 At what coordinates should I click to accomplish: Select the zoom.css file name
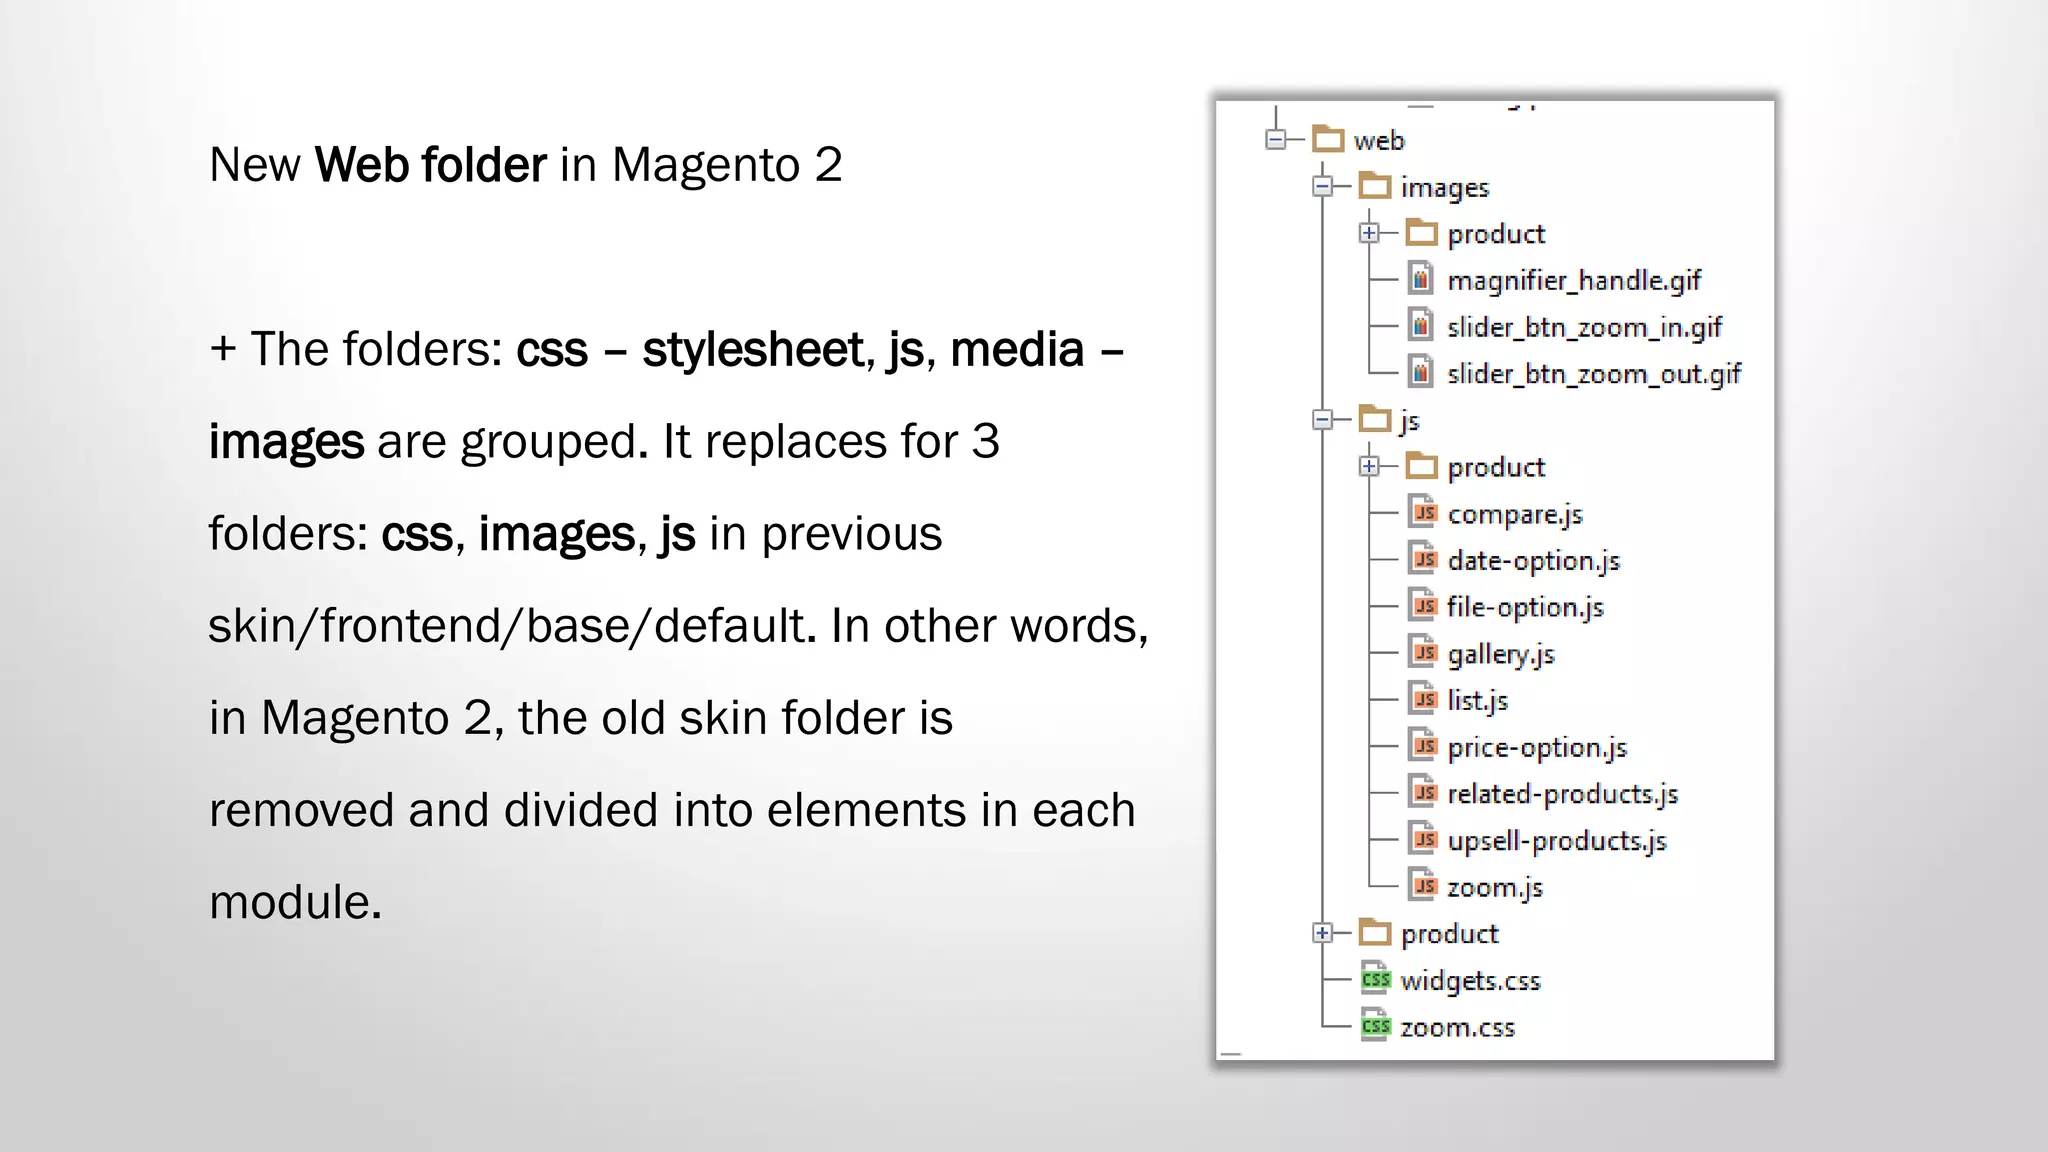1457,1028
